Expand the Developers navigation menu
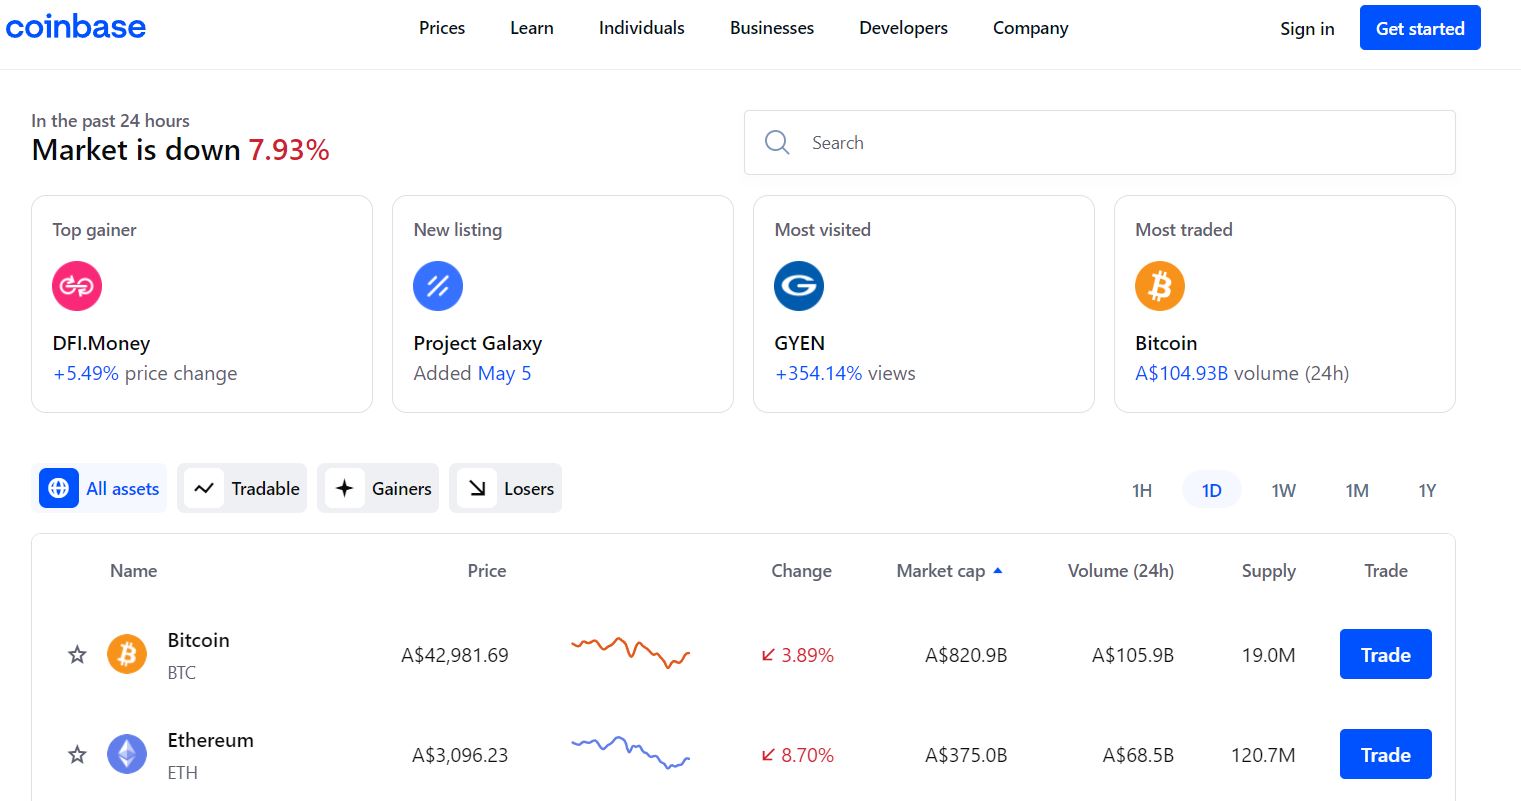1521x801 pixels. tap(902, 28)
